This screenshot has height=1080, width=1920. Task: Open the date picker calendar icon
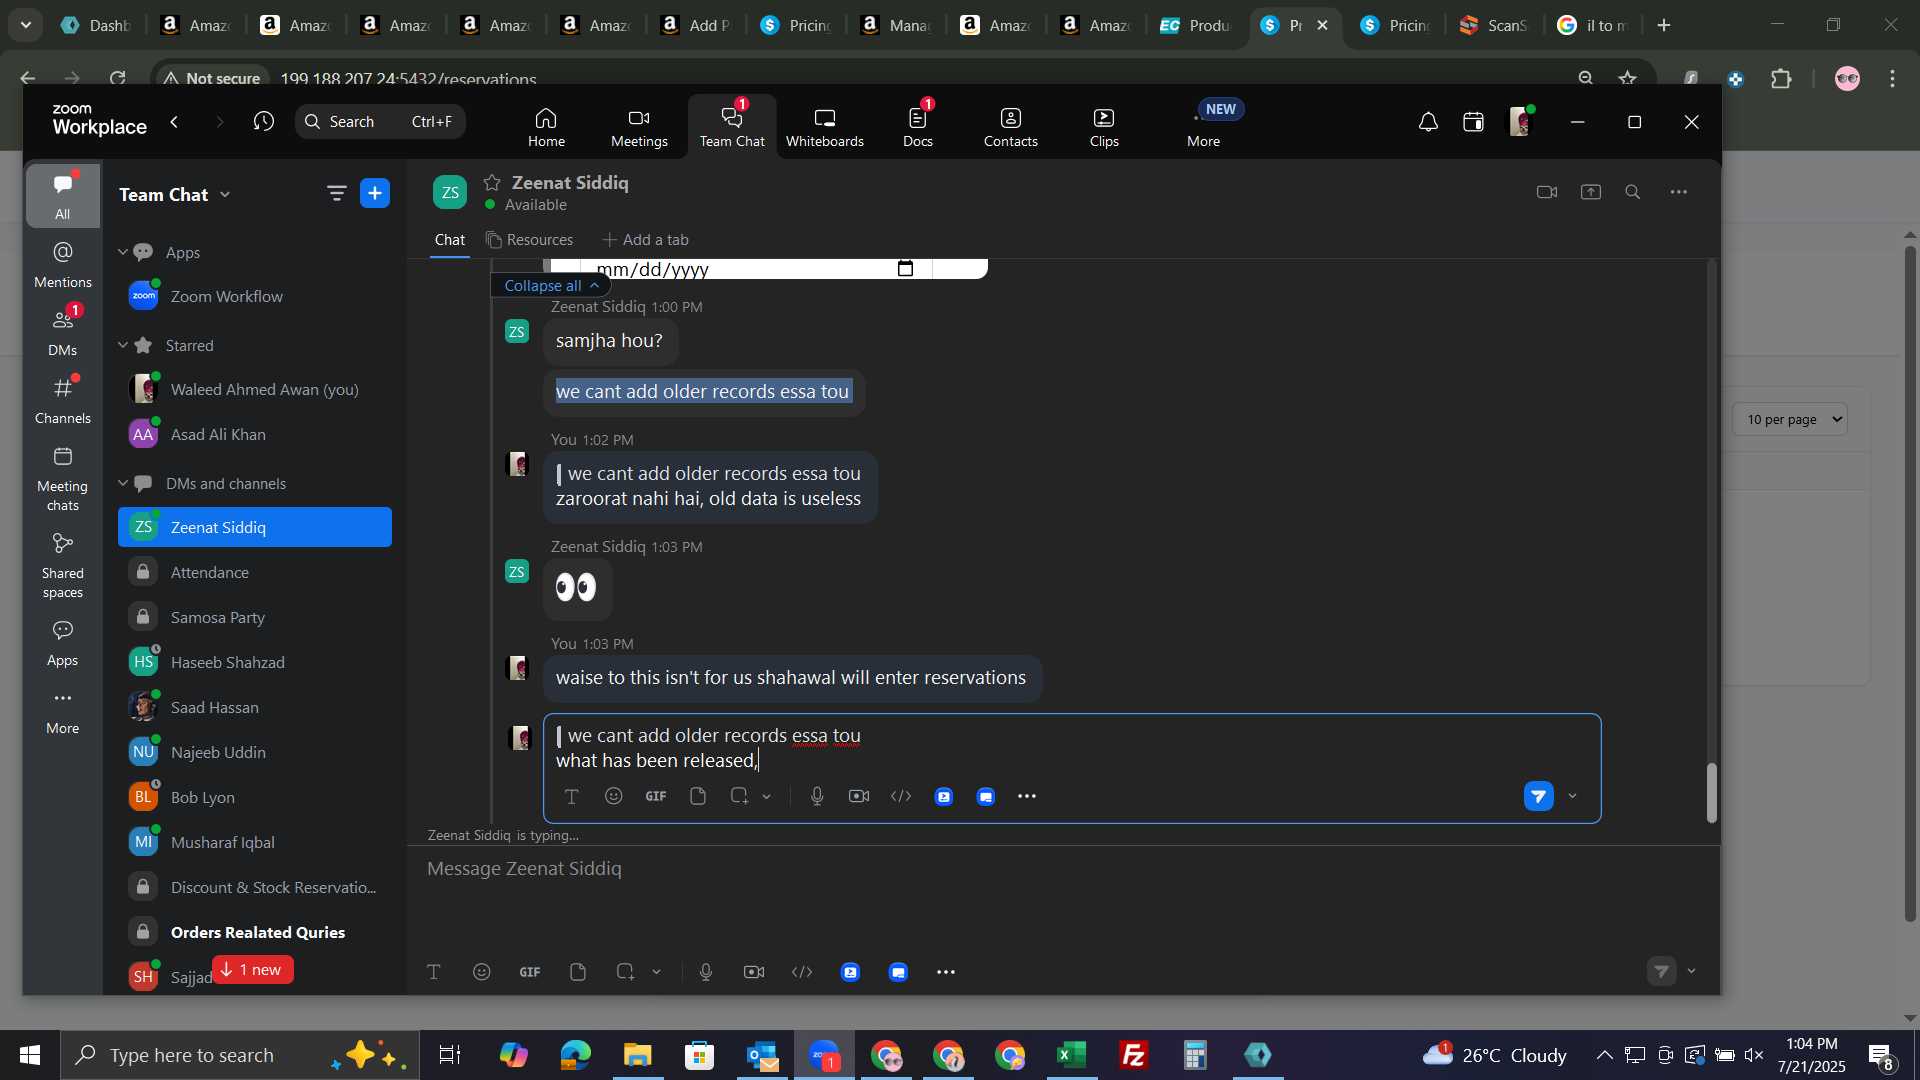pyautogui.click(x=905, y=269)
